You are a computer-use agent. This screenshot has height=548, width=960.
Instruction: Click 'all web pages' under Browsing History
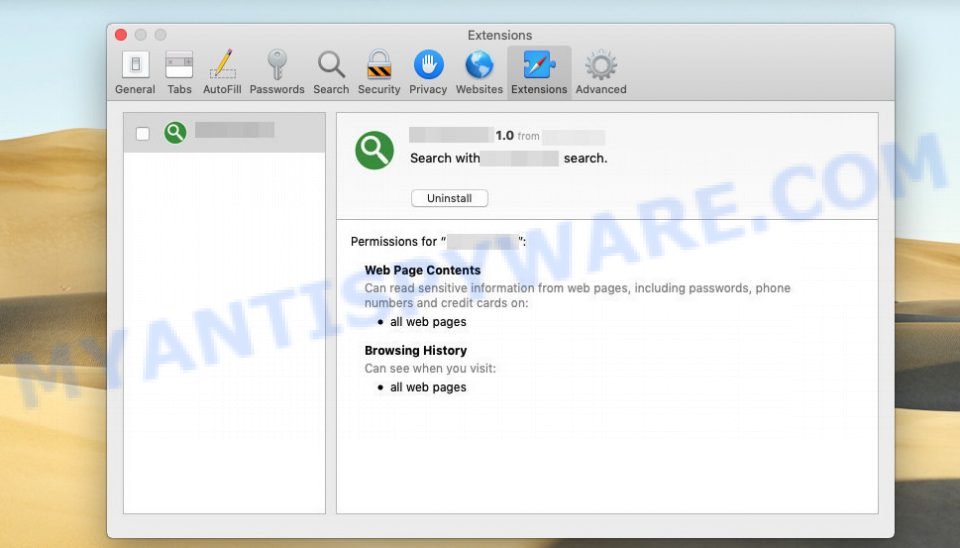point(428,388)
